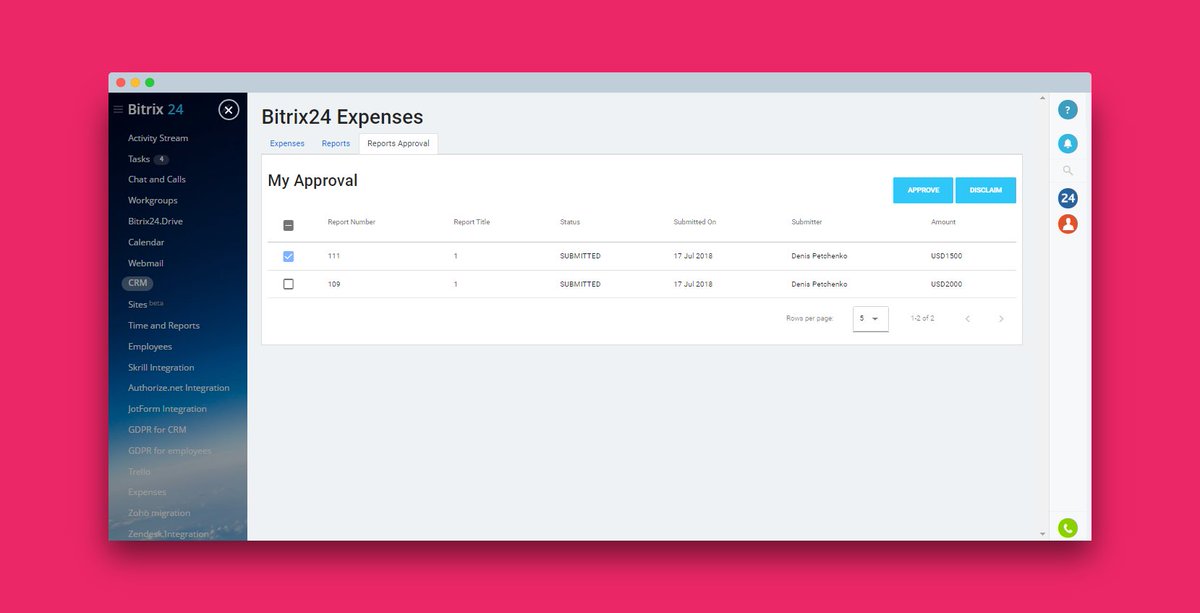Open Trello in sidebar
This screenshot has height=613, width=1200.
click(x=139, y=471)
